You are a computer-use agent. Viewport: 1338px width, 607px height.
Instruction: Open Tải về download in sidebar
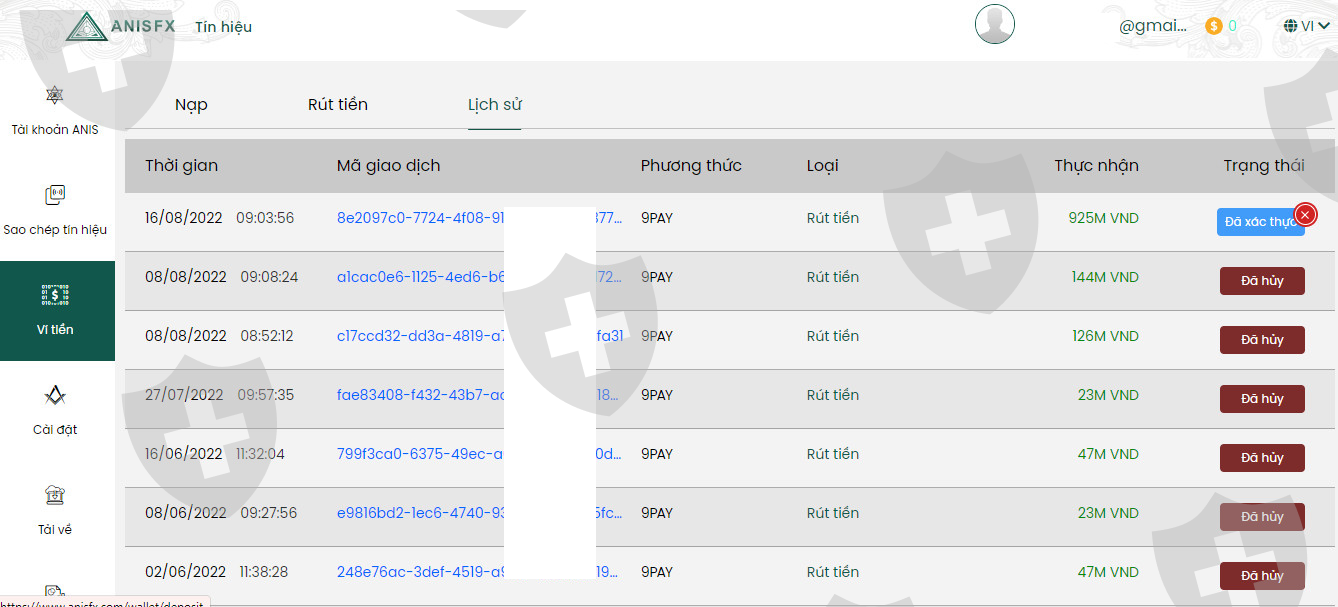55,511
